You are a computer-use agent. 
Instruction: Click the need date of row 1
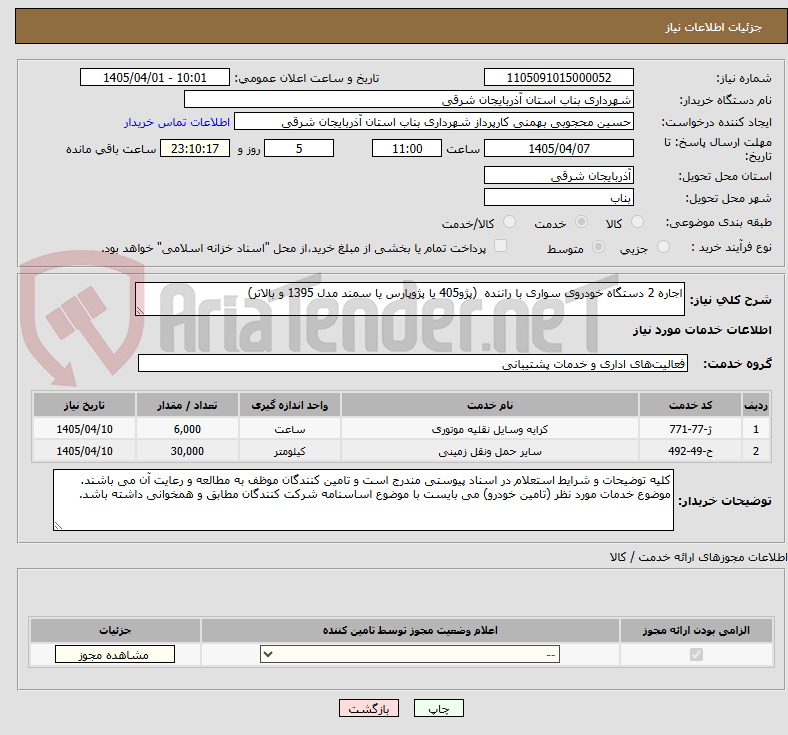[x=84, y=429]
